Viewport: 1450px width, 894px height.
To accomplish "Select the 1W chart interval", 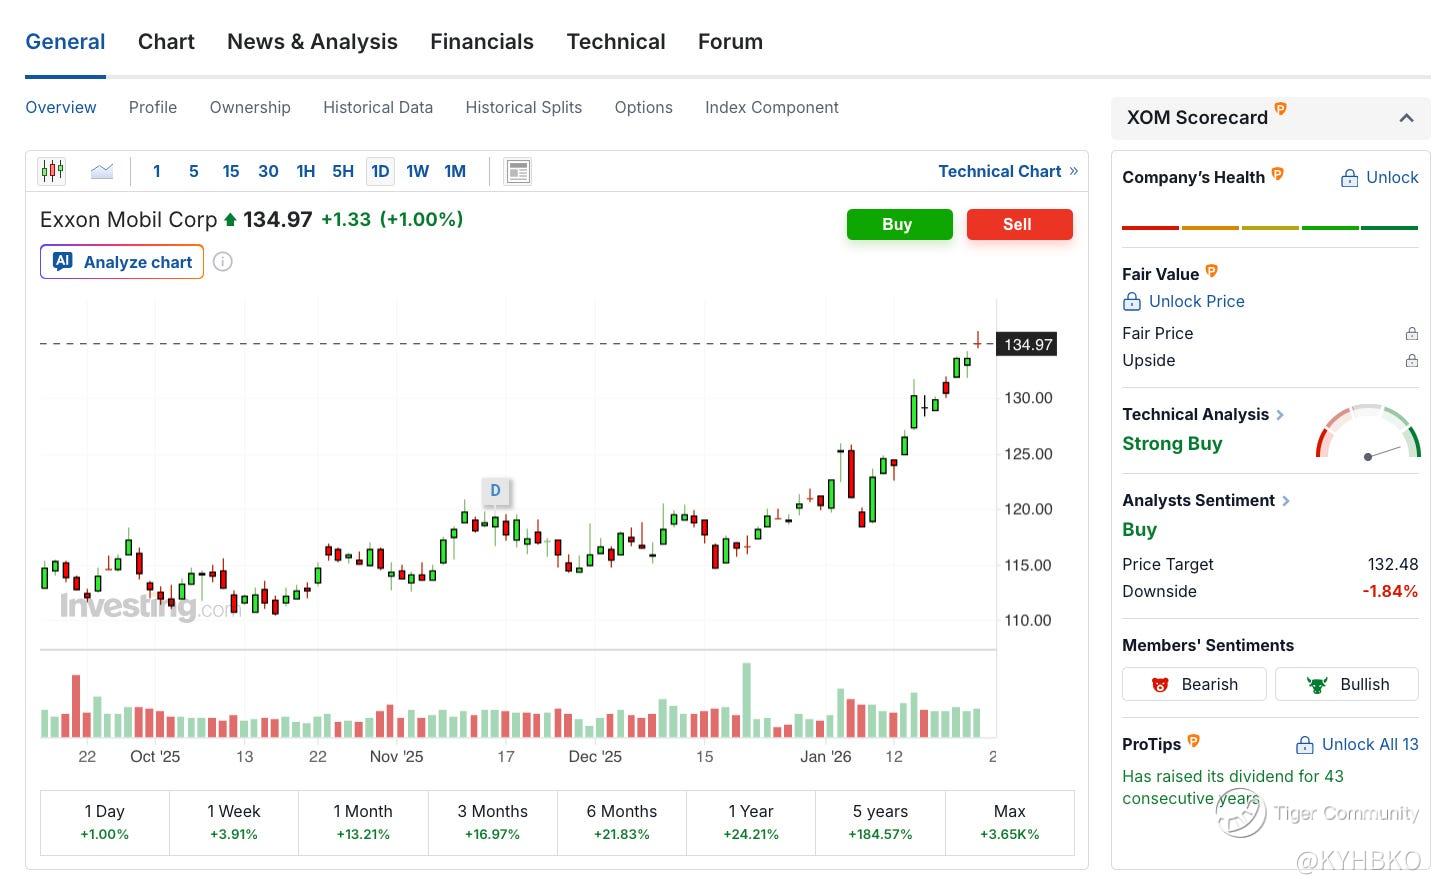I will pyautogui.click(x=418, y=171).
